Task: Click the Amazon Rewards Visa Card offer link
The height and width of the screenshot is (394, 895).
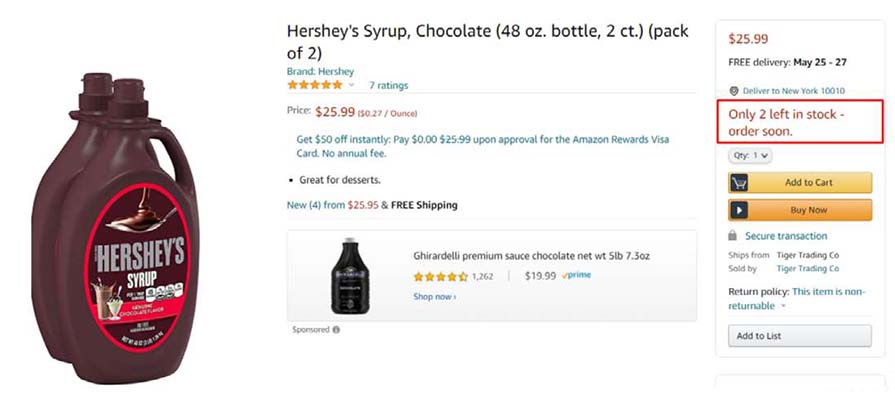Action: tap(482, 146)
